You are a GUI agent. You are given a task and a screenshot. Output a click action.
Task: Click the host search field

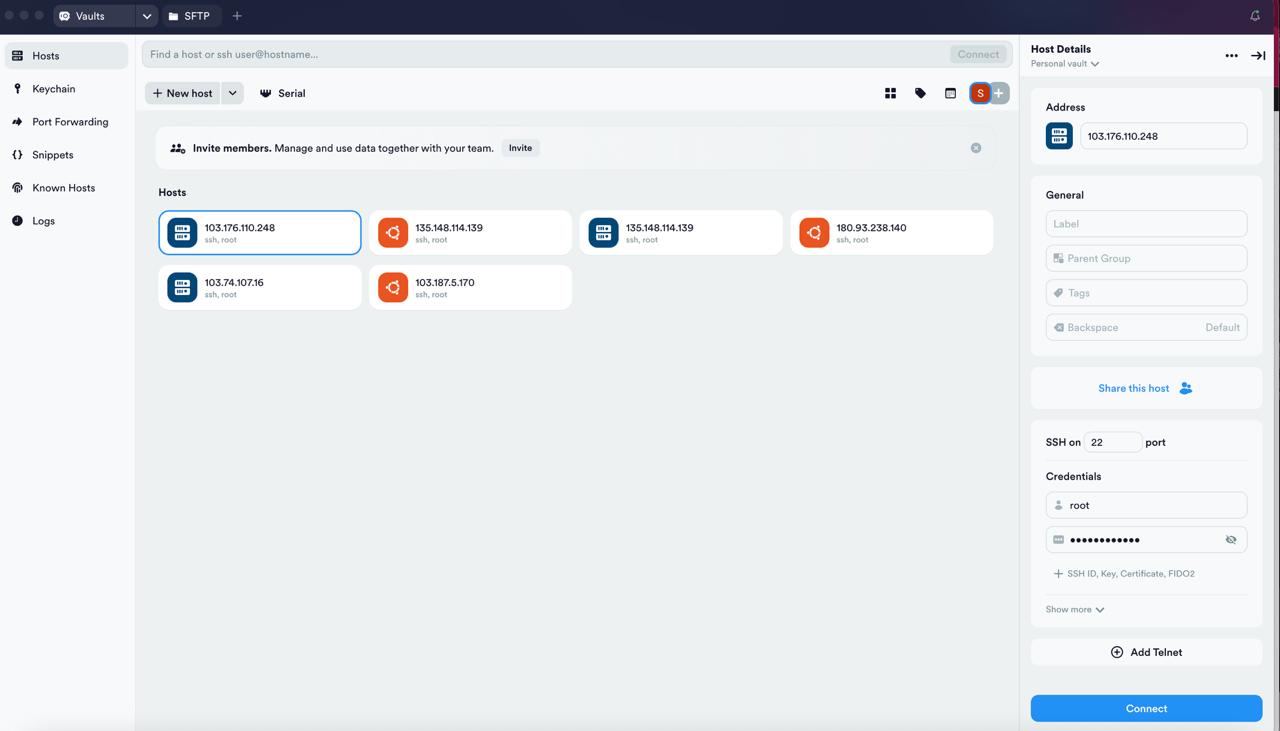545,54
